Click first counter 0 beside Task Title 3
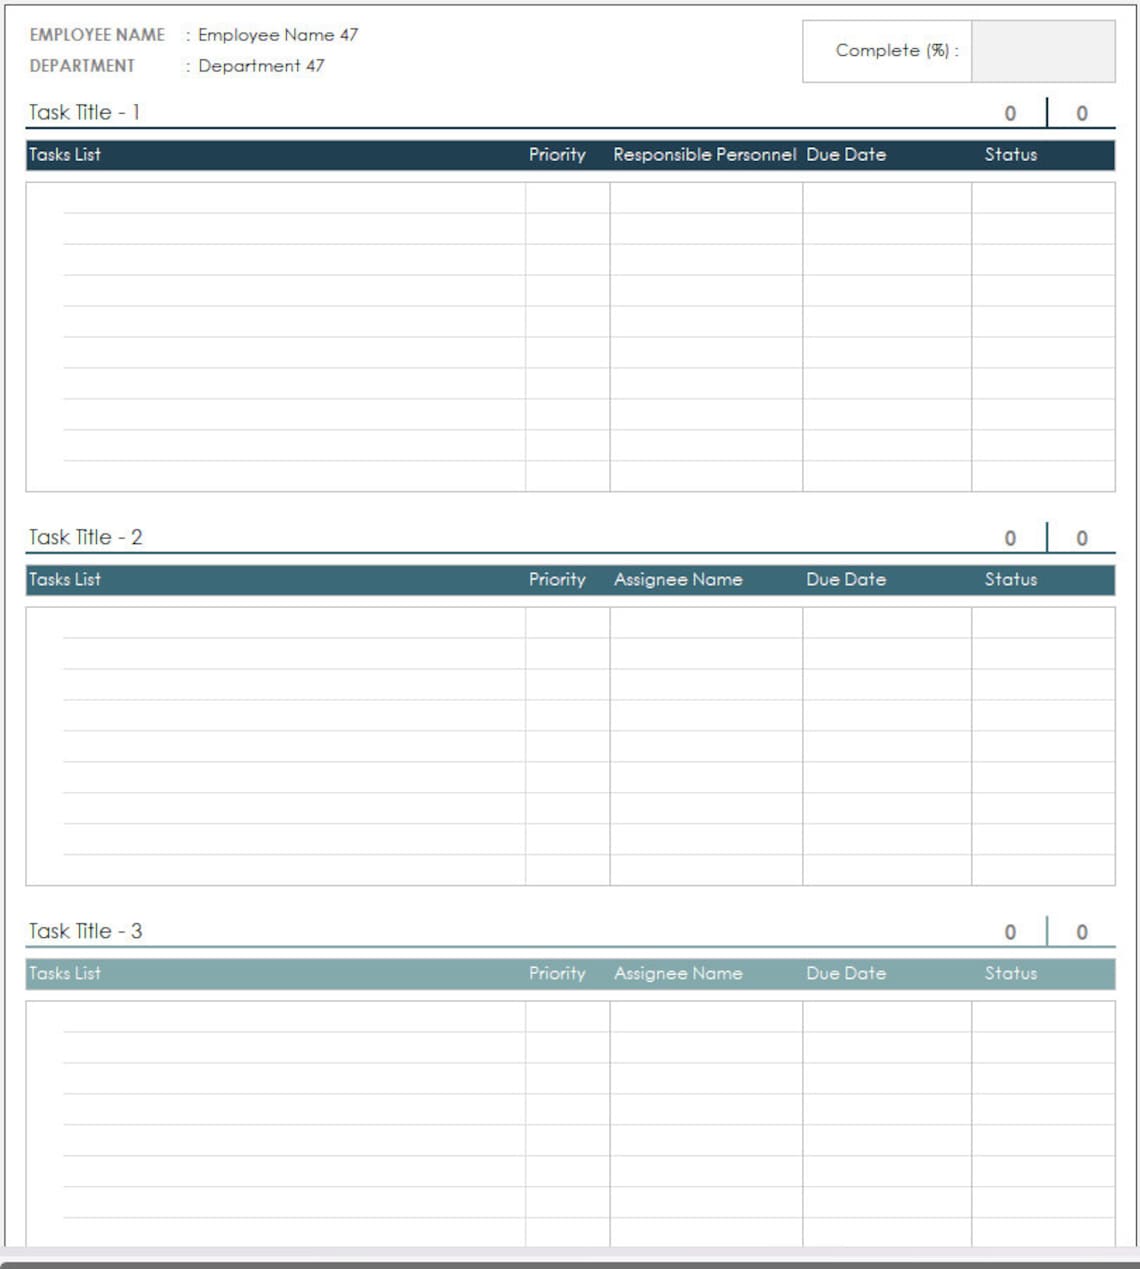Screen dimensions: 1140x1269 click(1010, 933)
